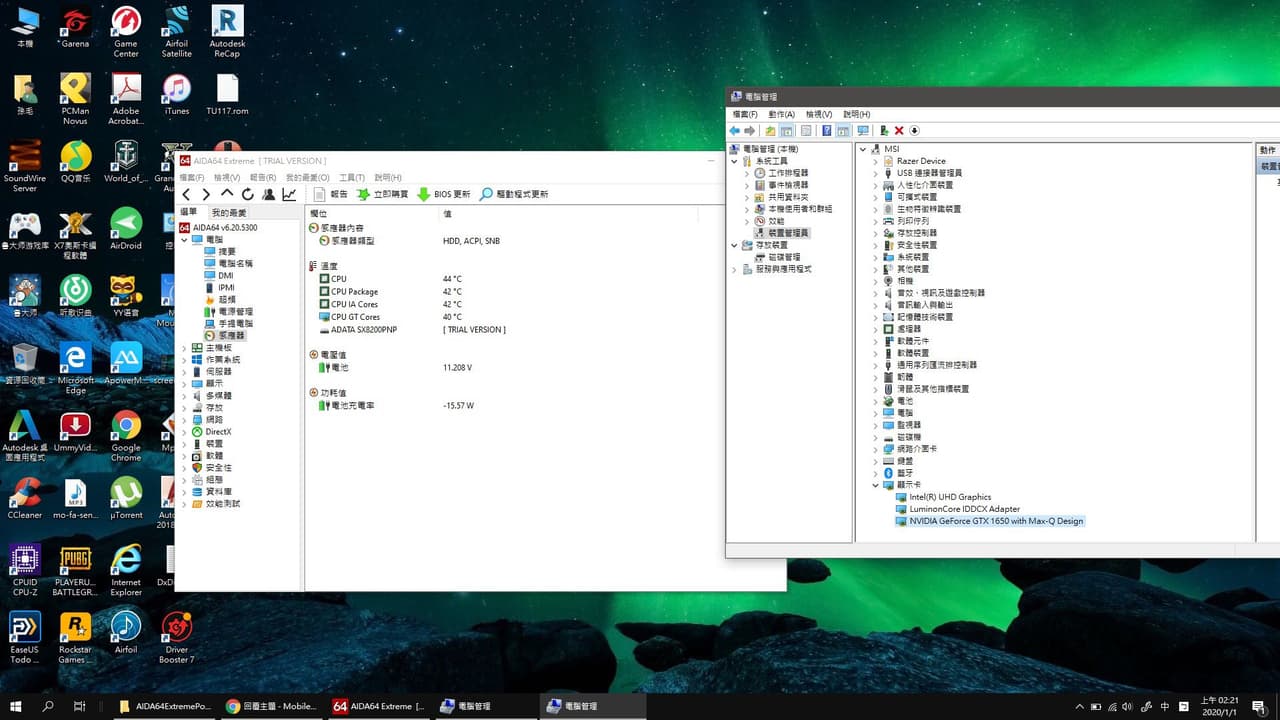Viewport: 1280px width, 720px height.
Task: Open the Google Chrome desktop icon
Action: tap(126, 435)
